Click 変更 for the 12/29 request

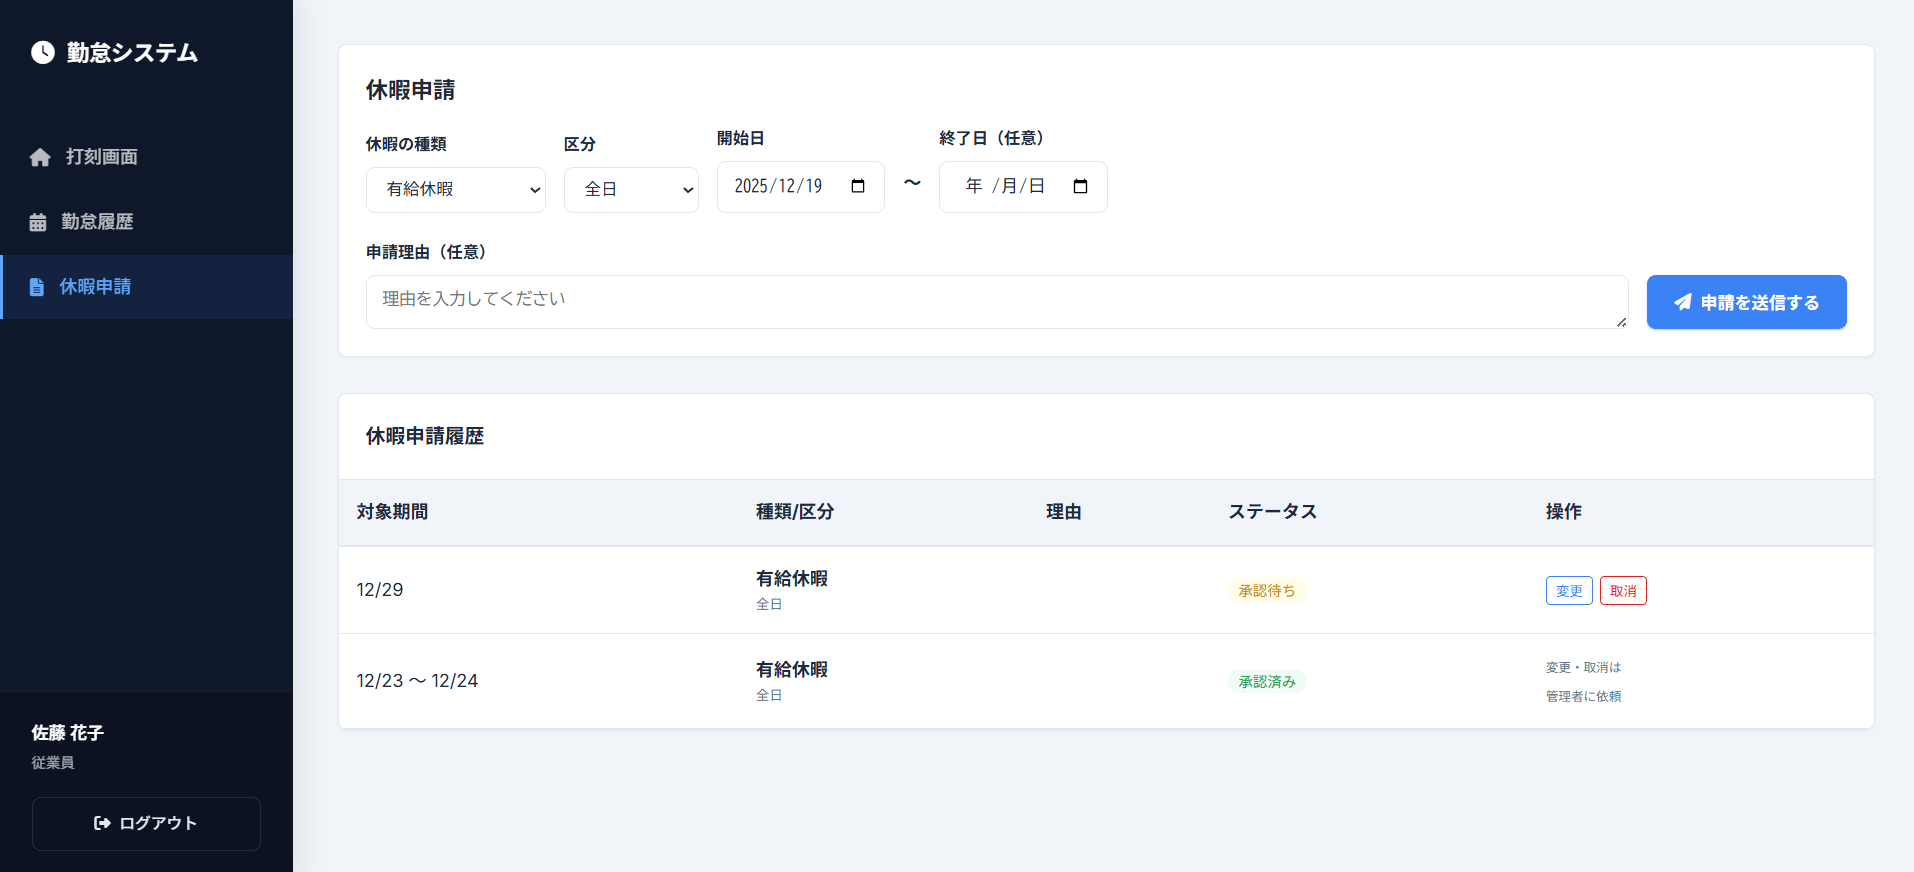point(1569,591)
